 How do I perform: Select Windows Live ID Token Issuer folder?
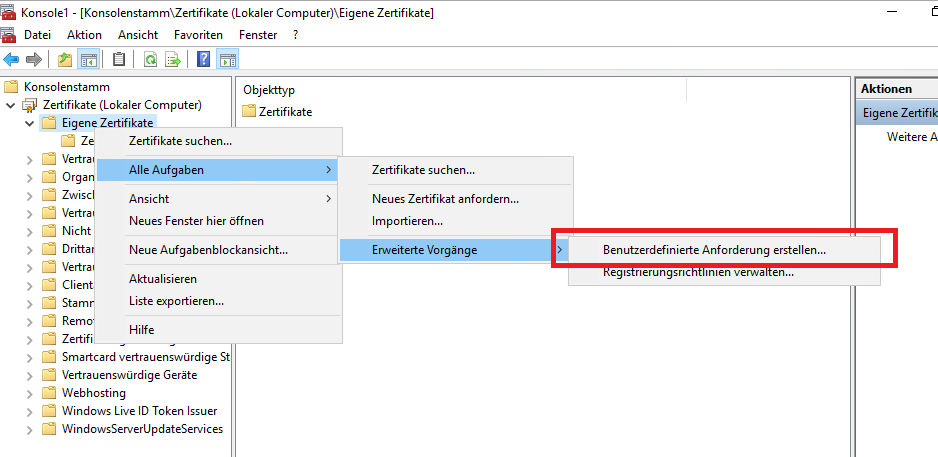coord(139,411)
